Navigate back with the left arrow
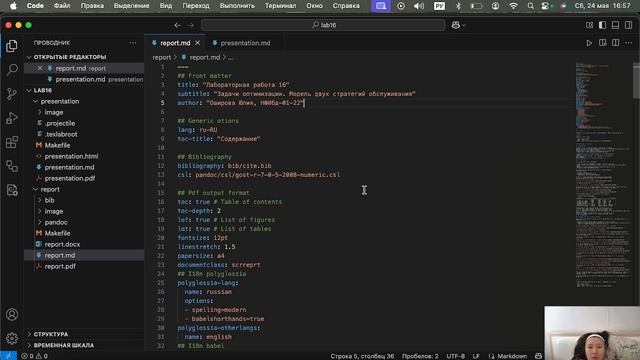Image resolution: width=640 pixels, height=360 pixels. tap(177, 25)
